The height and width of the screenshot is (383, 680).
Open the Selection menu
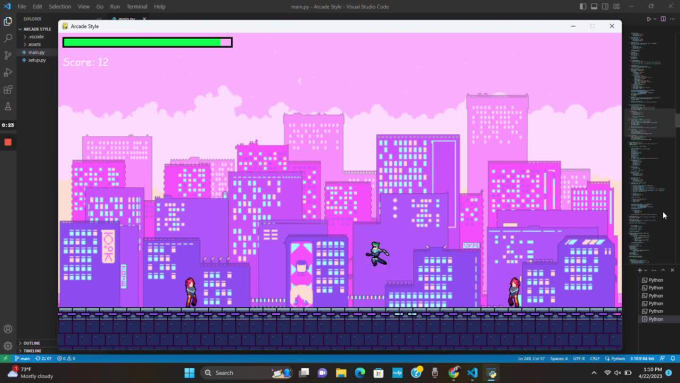(x=60, y=7)
